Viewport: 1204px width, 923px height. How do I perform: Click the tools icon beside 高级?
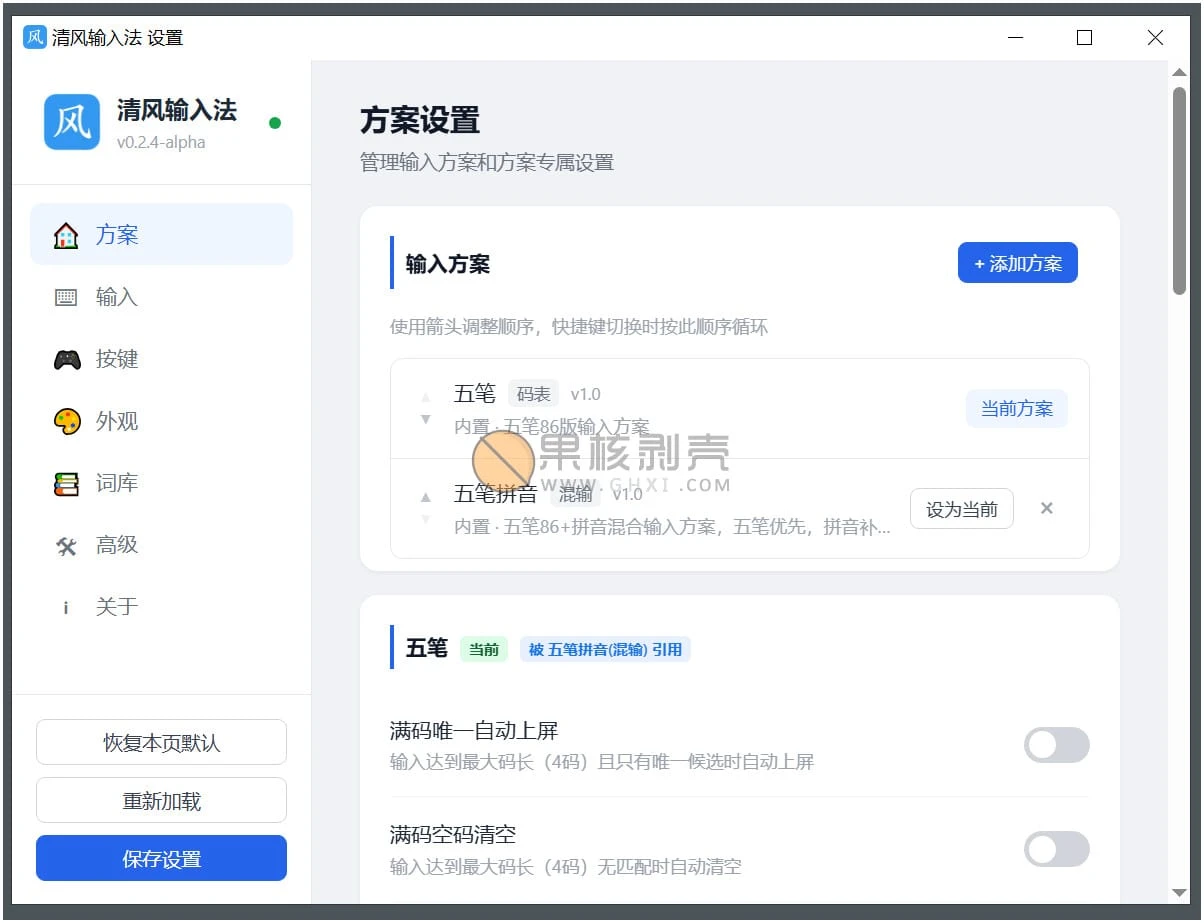click(66, 546)
